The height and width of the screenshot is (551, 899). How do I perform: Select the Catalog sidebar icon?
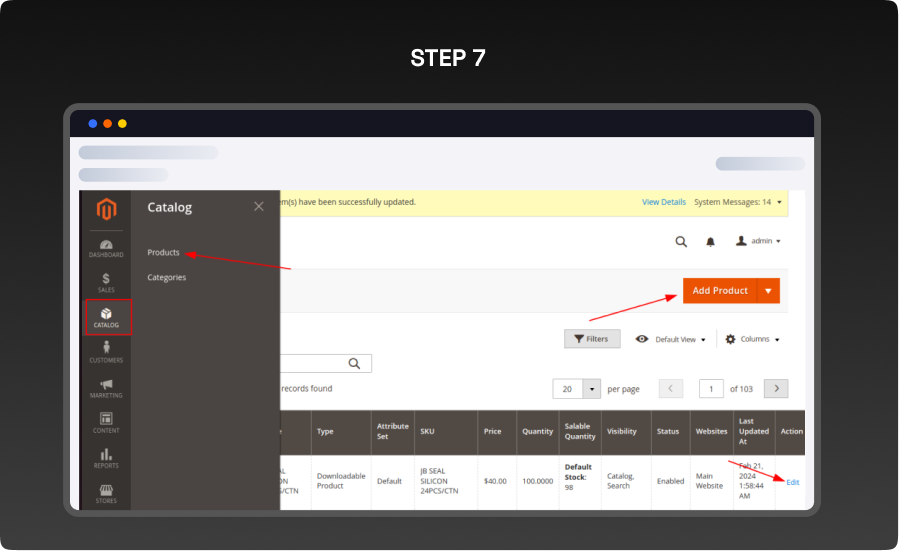[x=106, y=318]
